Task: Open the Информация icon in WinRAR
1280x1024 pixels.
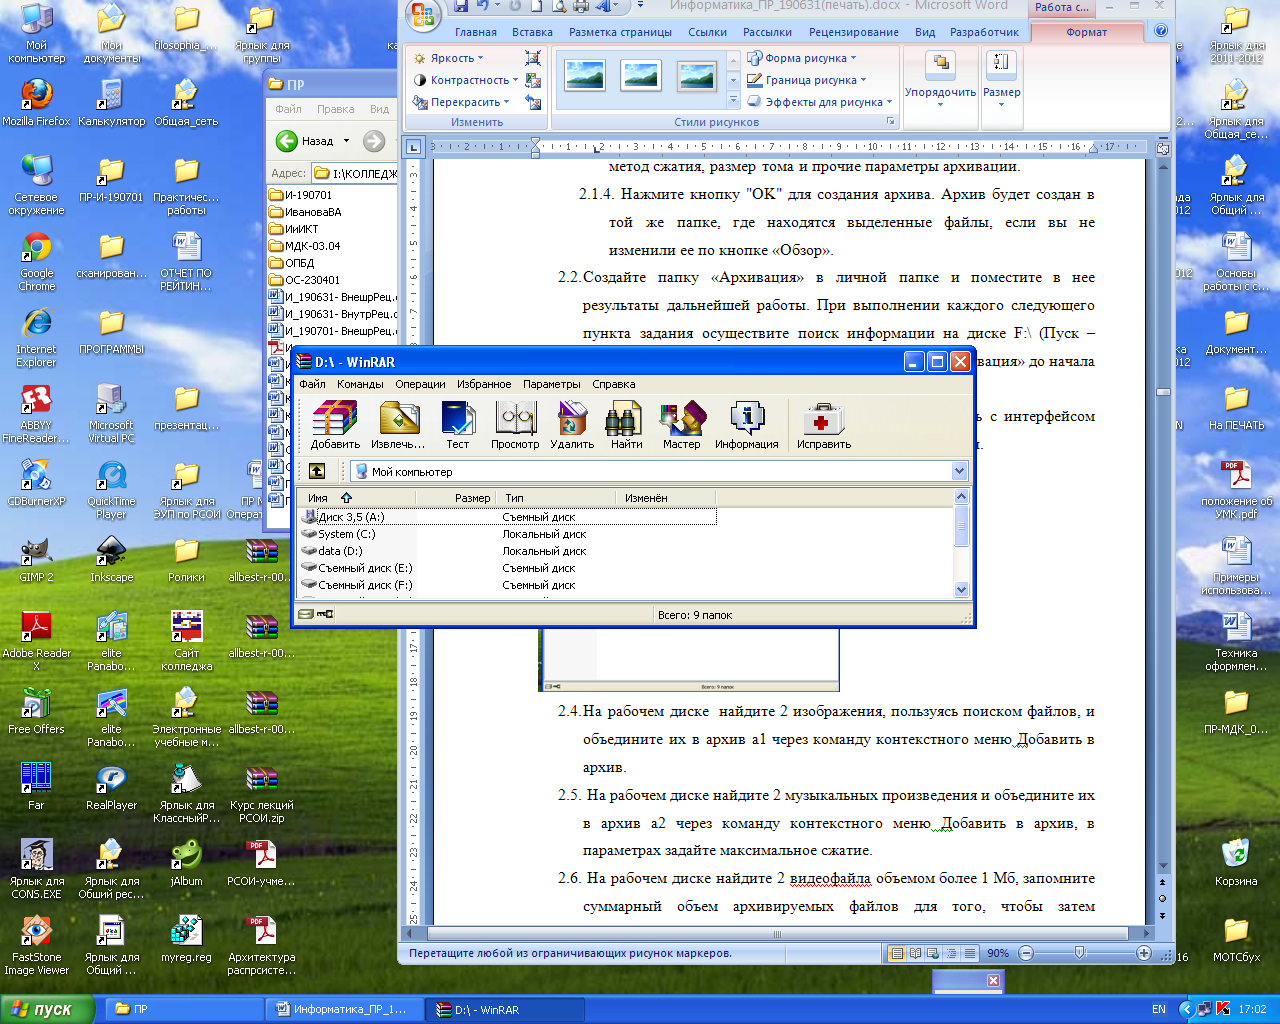Action: 746,424
